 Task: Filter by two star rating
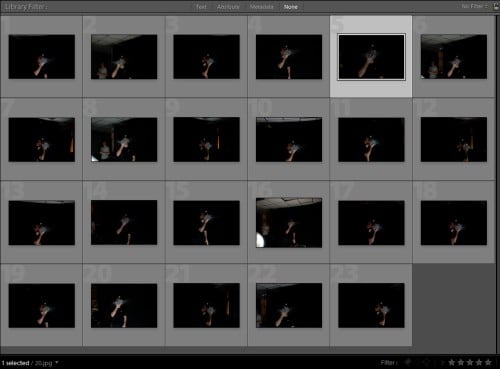tap(461, 362)
